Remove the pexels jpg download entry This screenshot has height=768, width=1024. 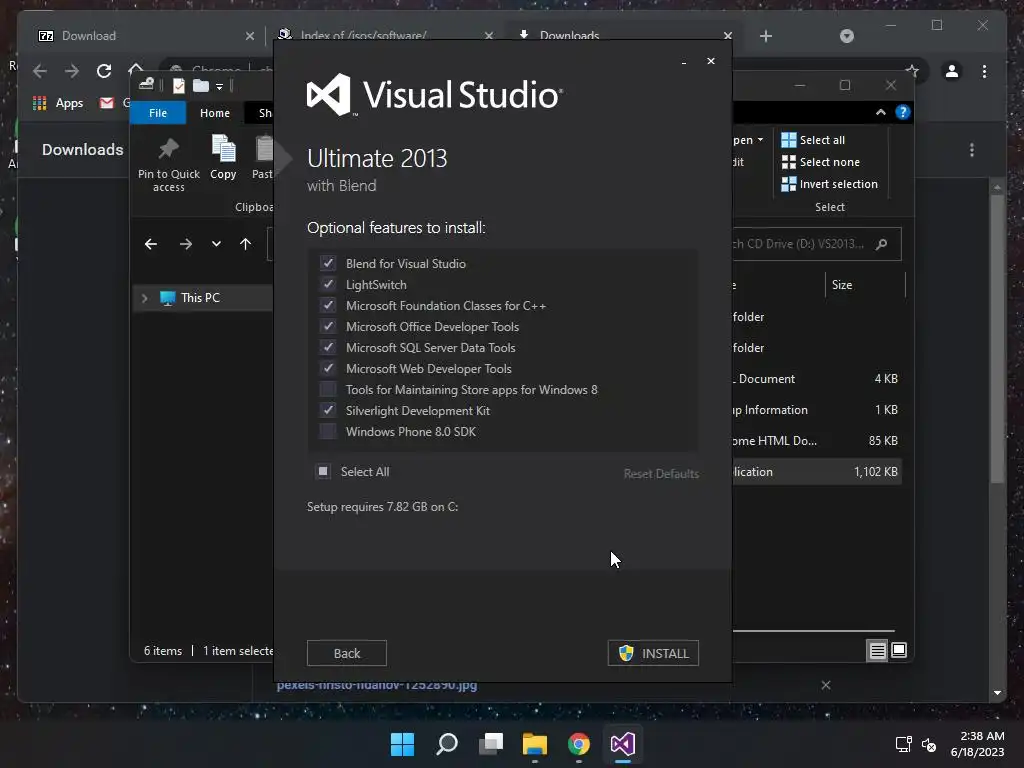[826, 685]
